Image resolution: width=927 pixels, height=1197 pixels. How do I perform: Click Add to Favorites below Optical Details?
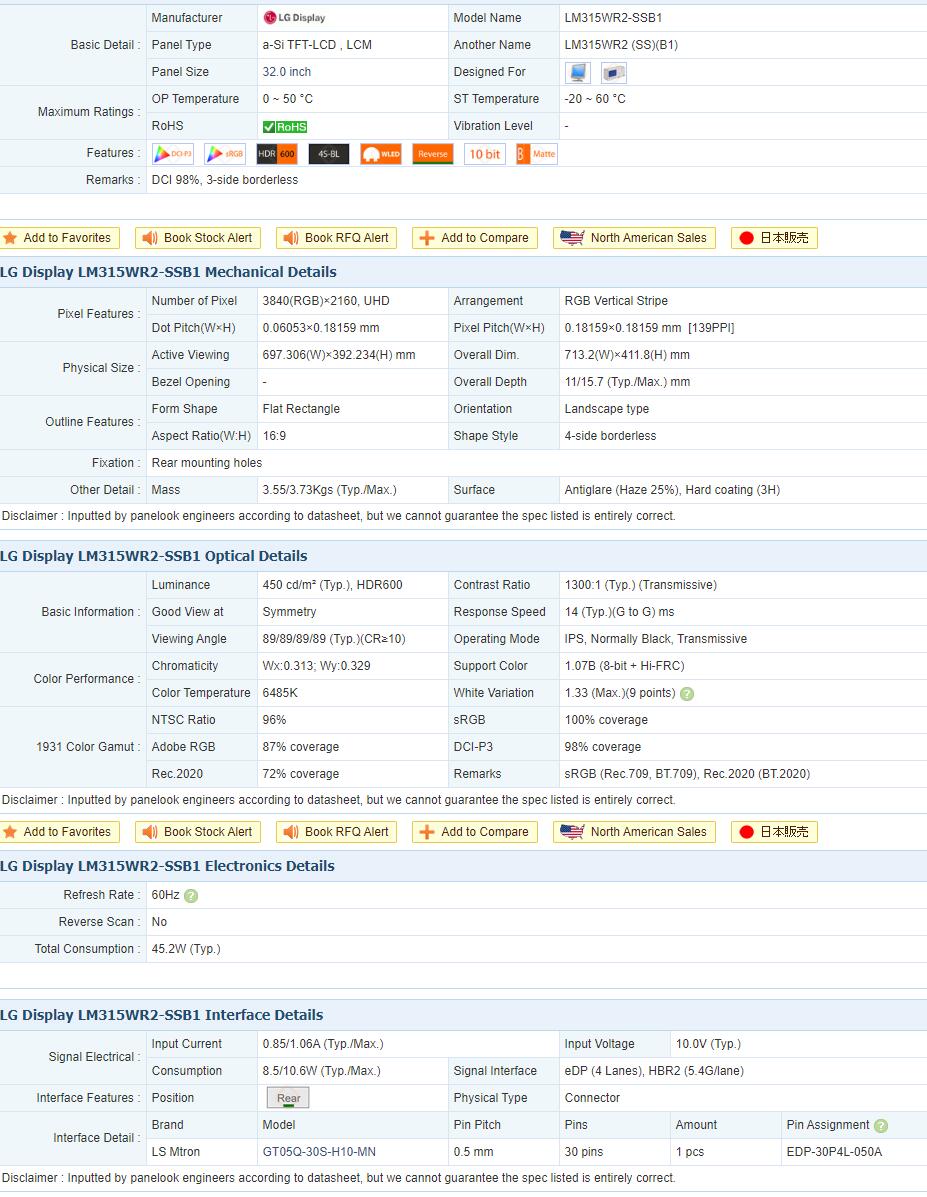[x=59, y=832]
